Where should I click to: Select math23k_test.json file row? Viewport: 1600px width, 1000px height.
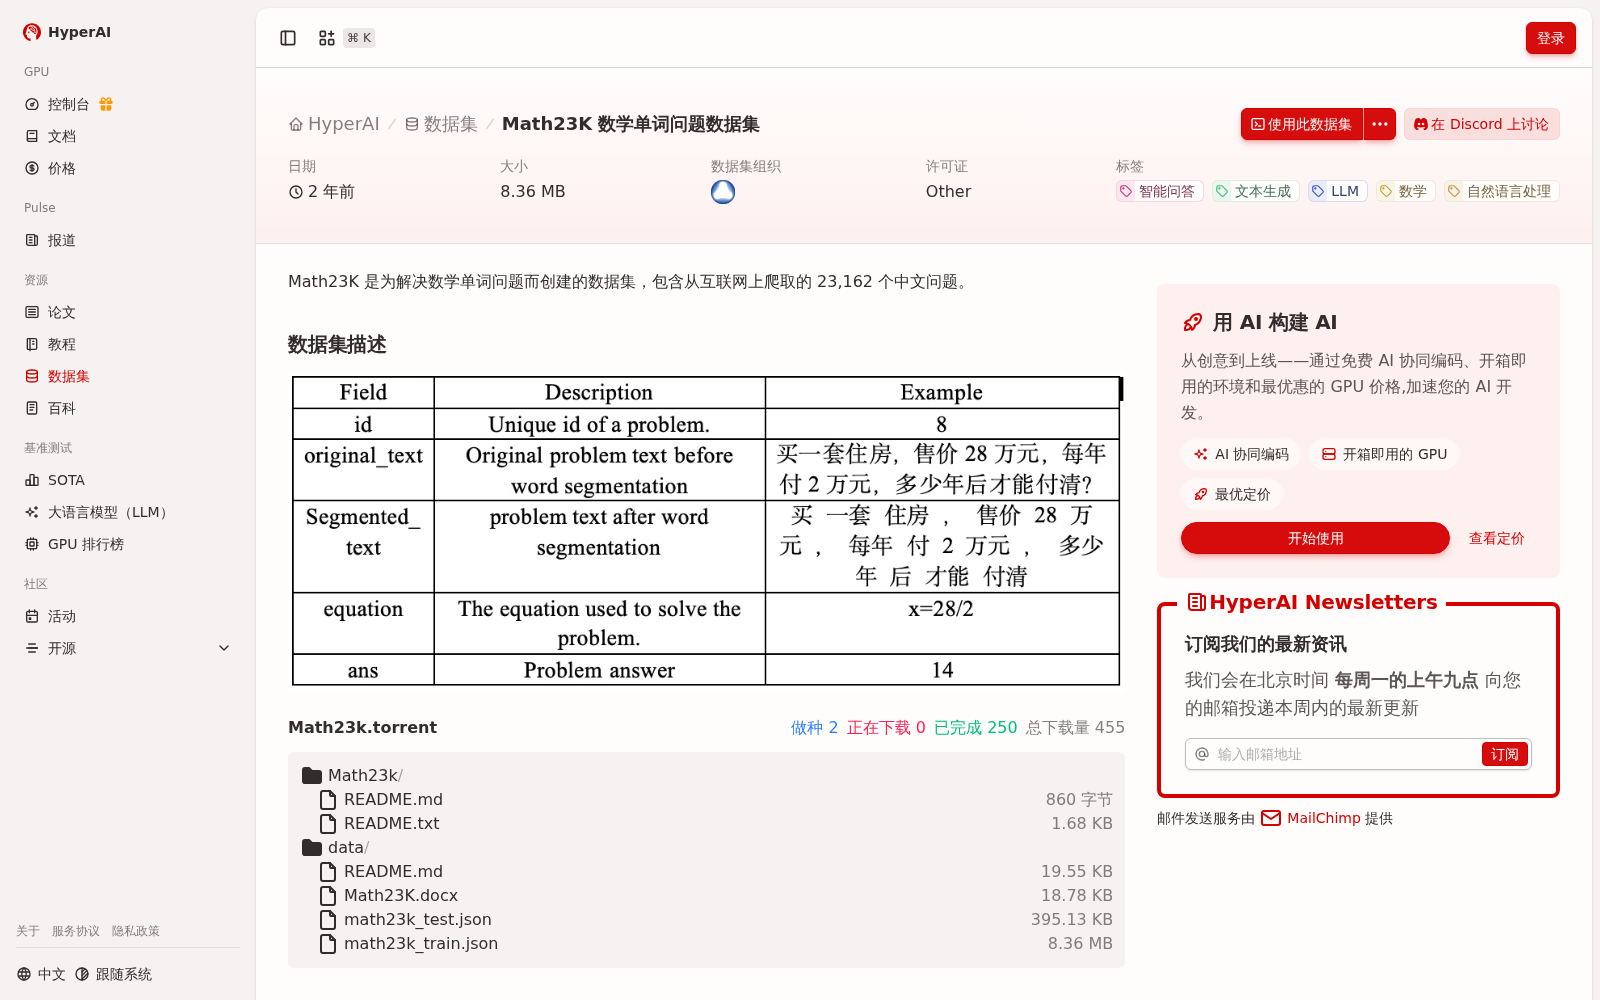pyautogui.click(x=706, y=919)
